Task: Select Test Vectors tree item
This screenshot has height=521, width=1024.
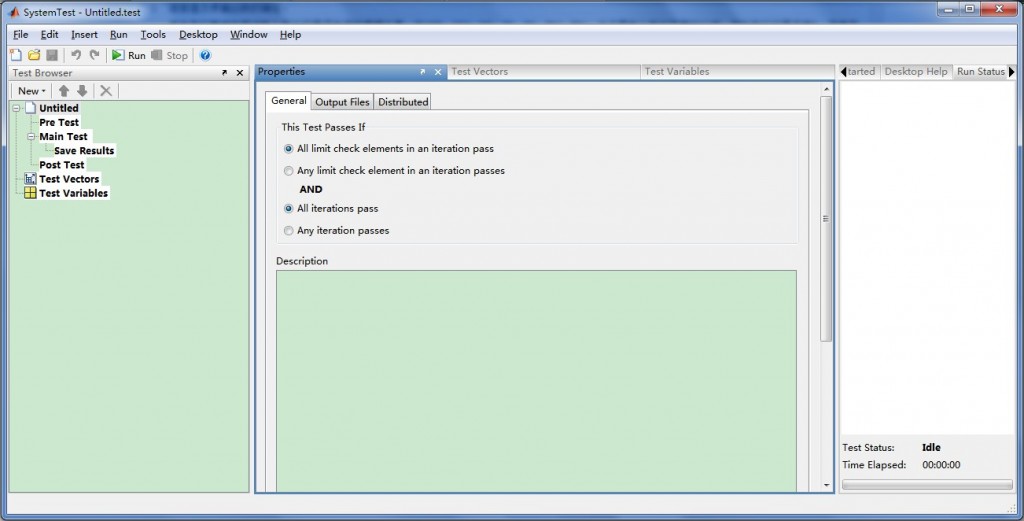Action: [x=69, y=179]
